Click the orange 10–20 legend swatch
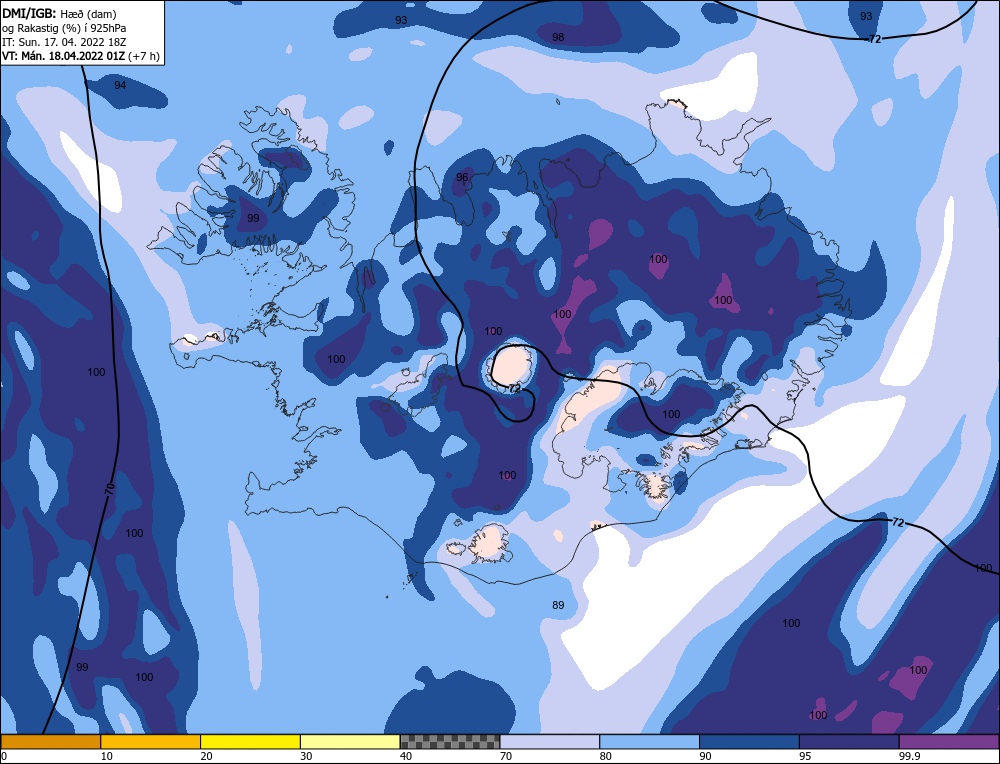 151,741
